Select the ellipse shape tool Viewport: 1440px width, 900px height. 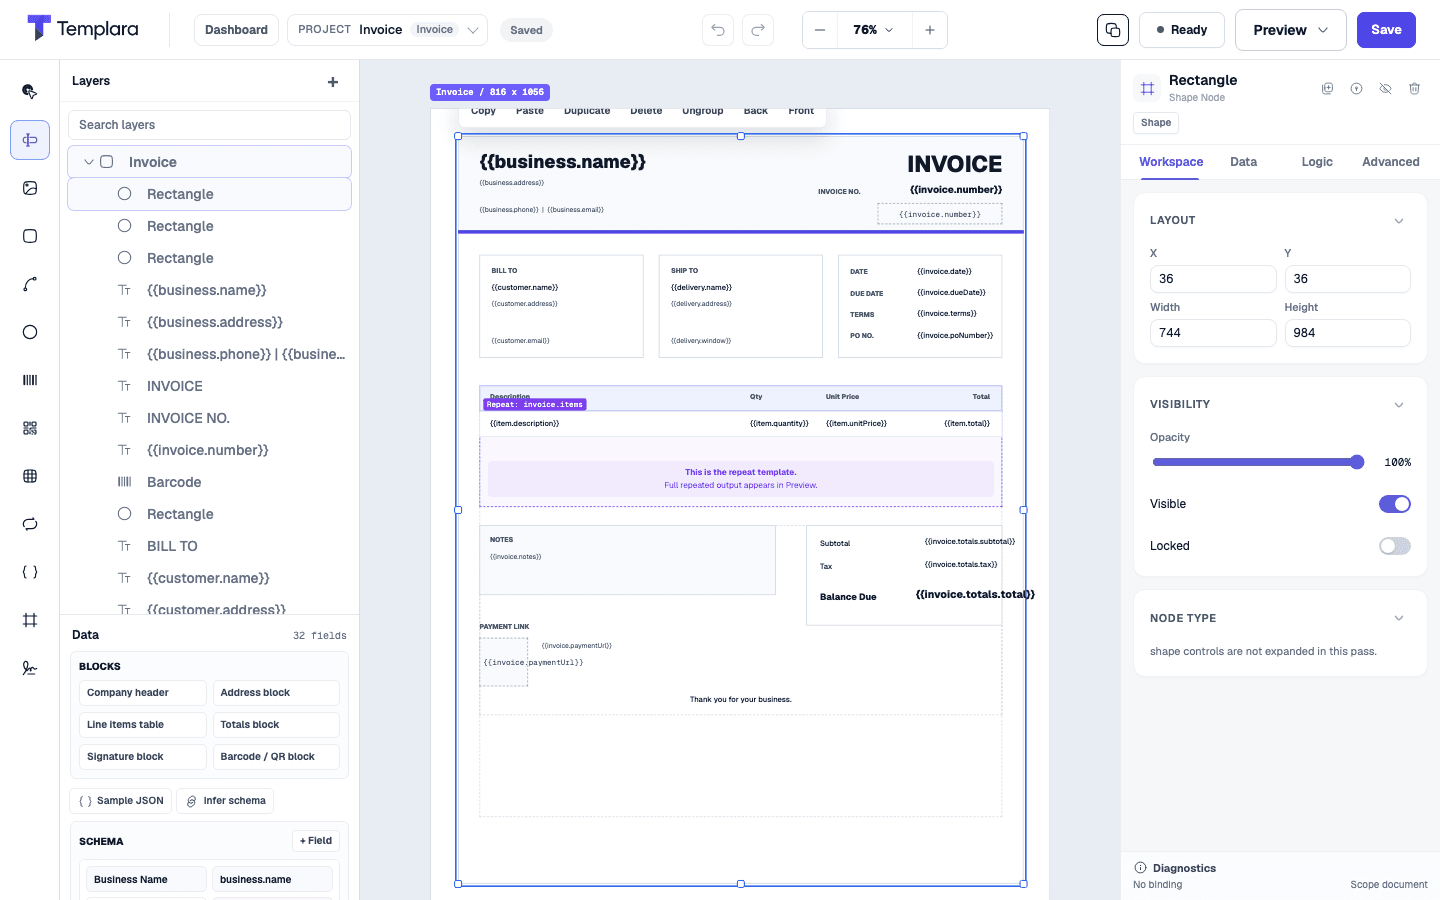pos(30,332)
